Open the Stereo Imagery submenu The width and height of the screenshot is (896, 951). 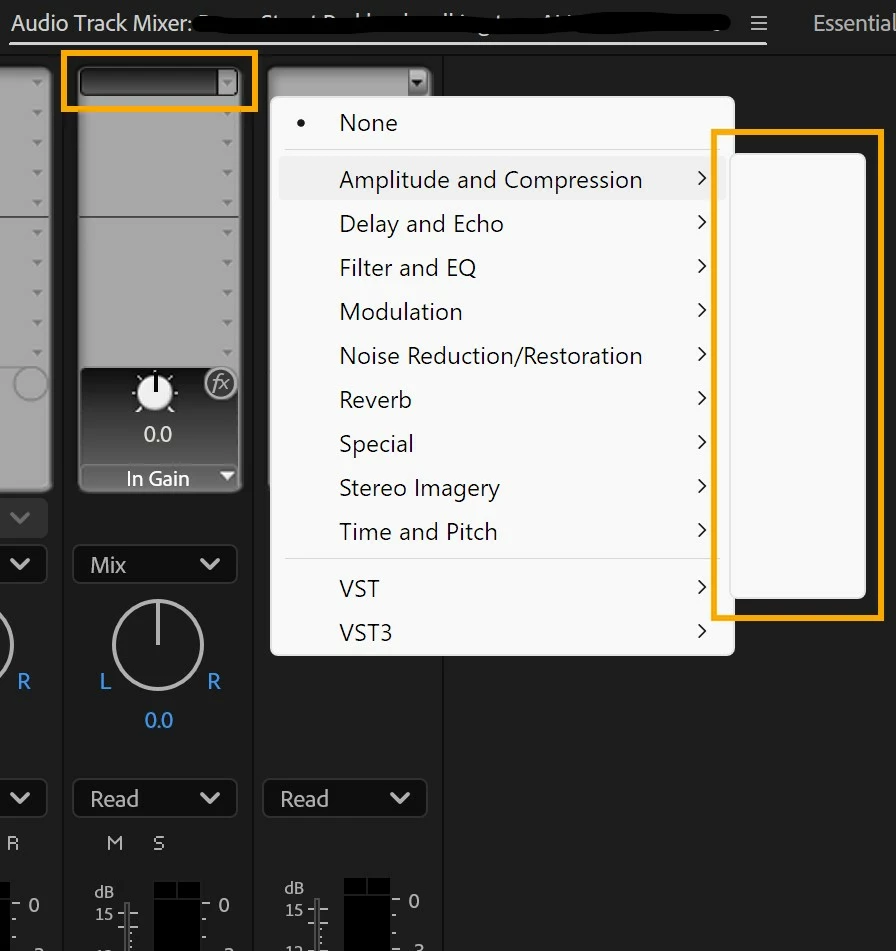point(502,488)
